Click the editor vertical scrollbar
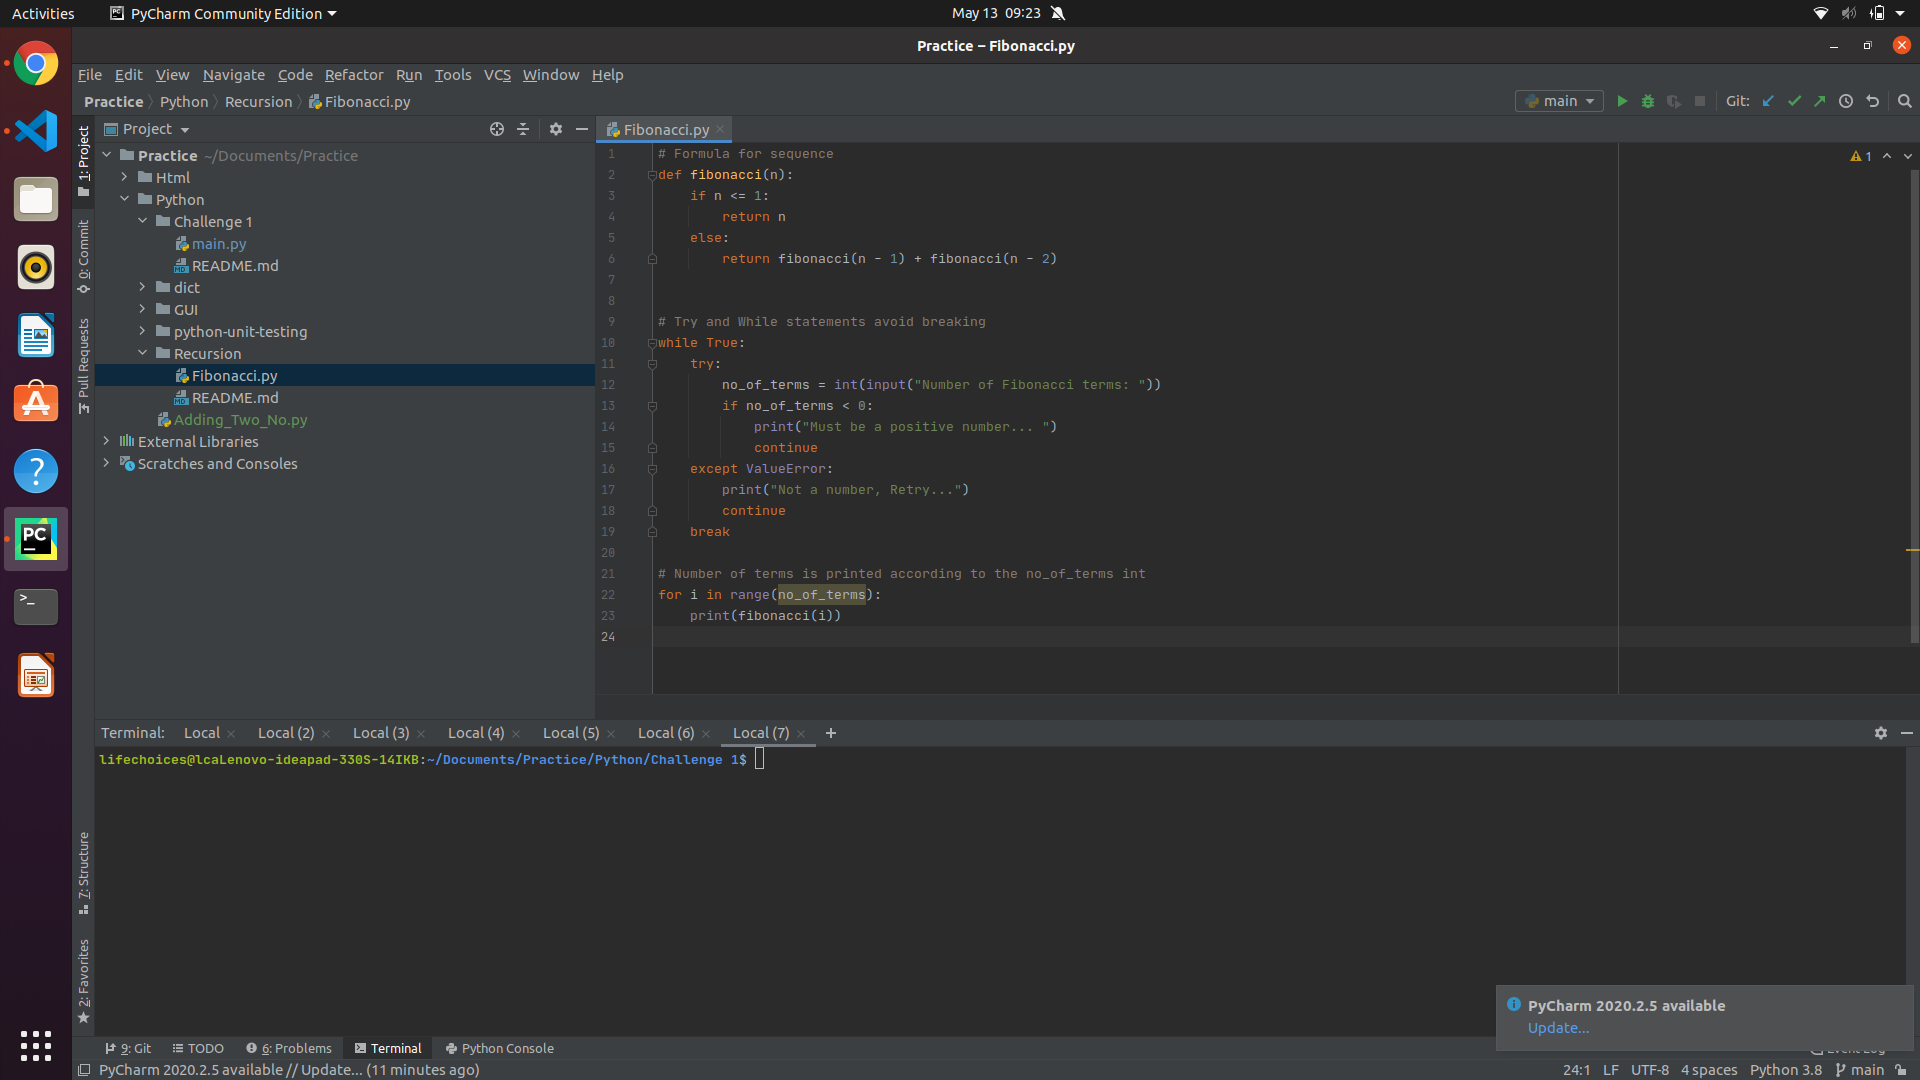 (x=1914, y=400)
